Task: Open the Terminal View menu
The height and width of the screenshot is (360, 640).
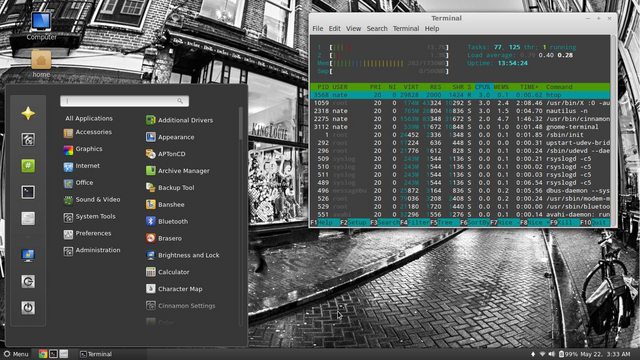Action: coord(353,29)
